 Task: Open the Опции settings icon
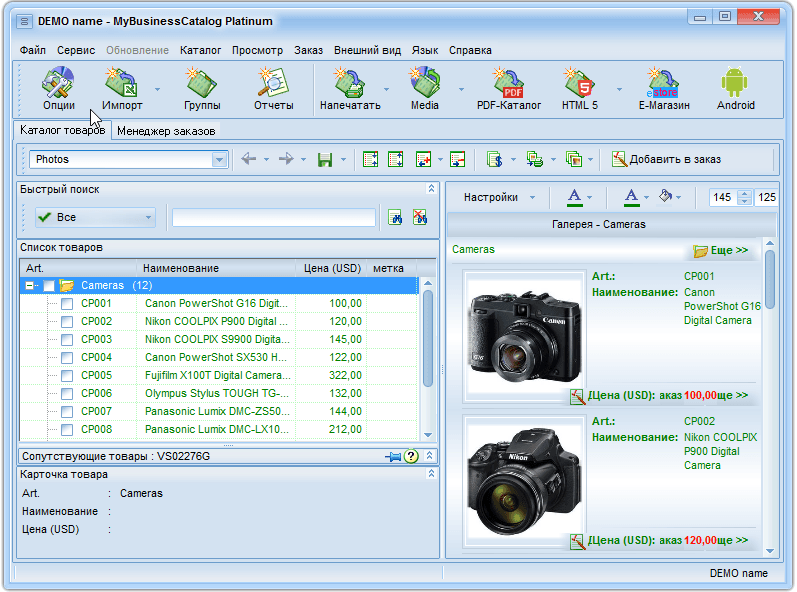58,88
